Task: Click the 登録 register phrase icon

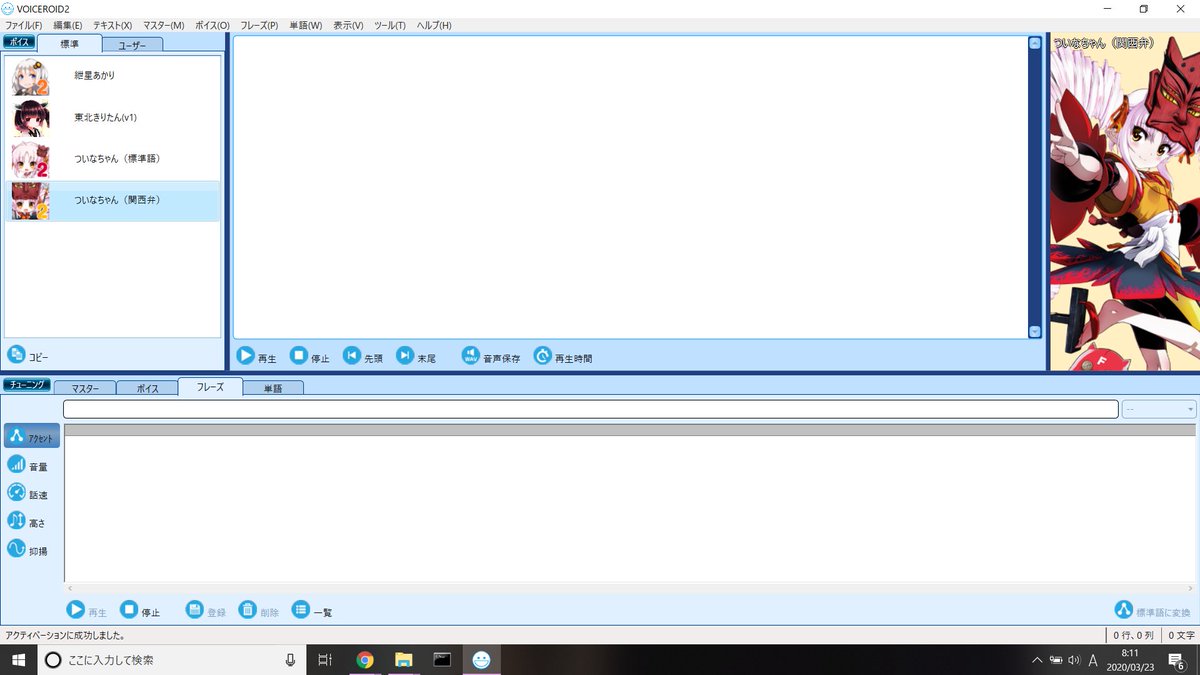Action: tap(195, 609)
